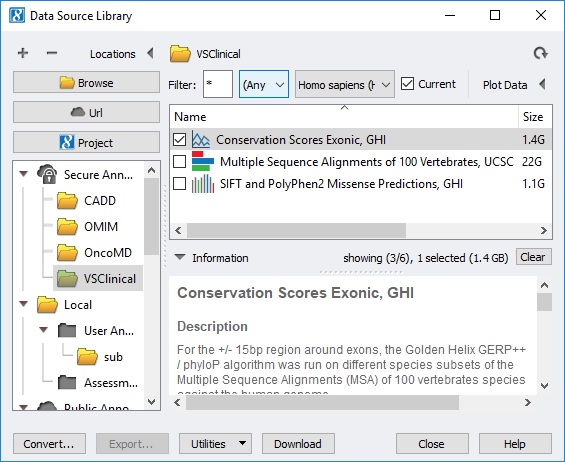This screenshot has height=462, width=565.
Task: Uncheck Conservation Scores Exonic checkbox
Action: [179, 139]
